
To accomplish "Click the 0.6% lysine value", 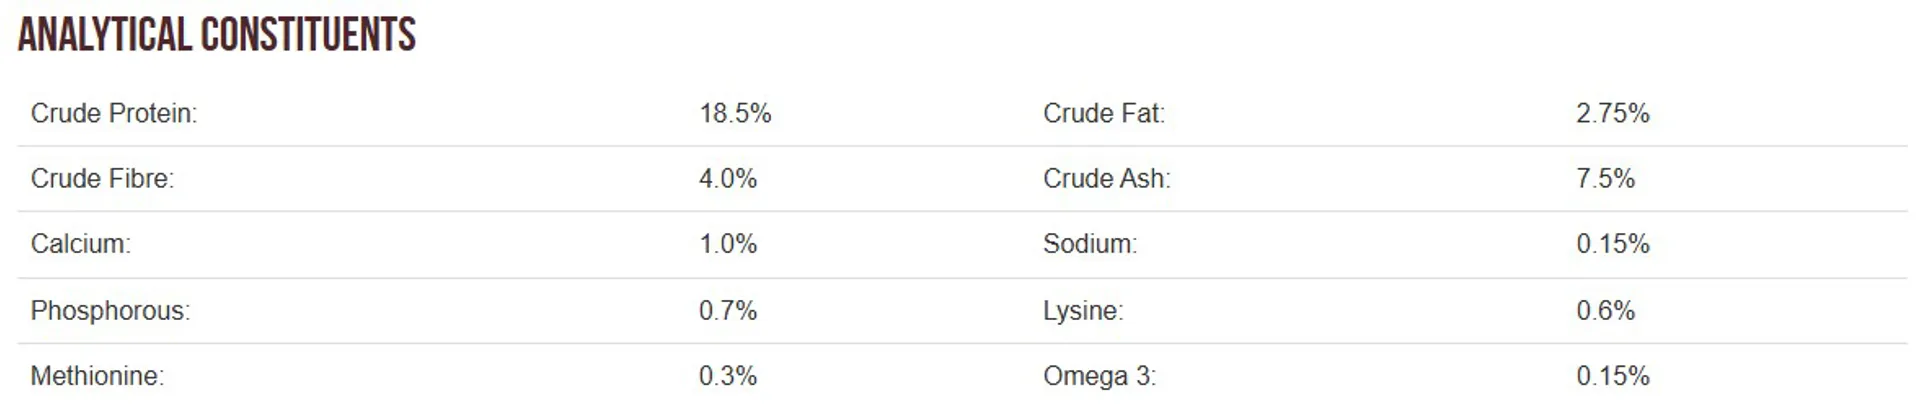I will (1606, 310).
